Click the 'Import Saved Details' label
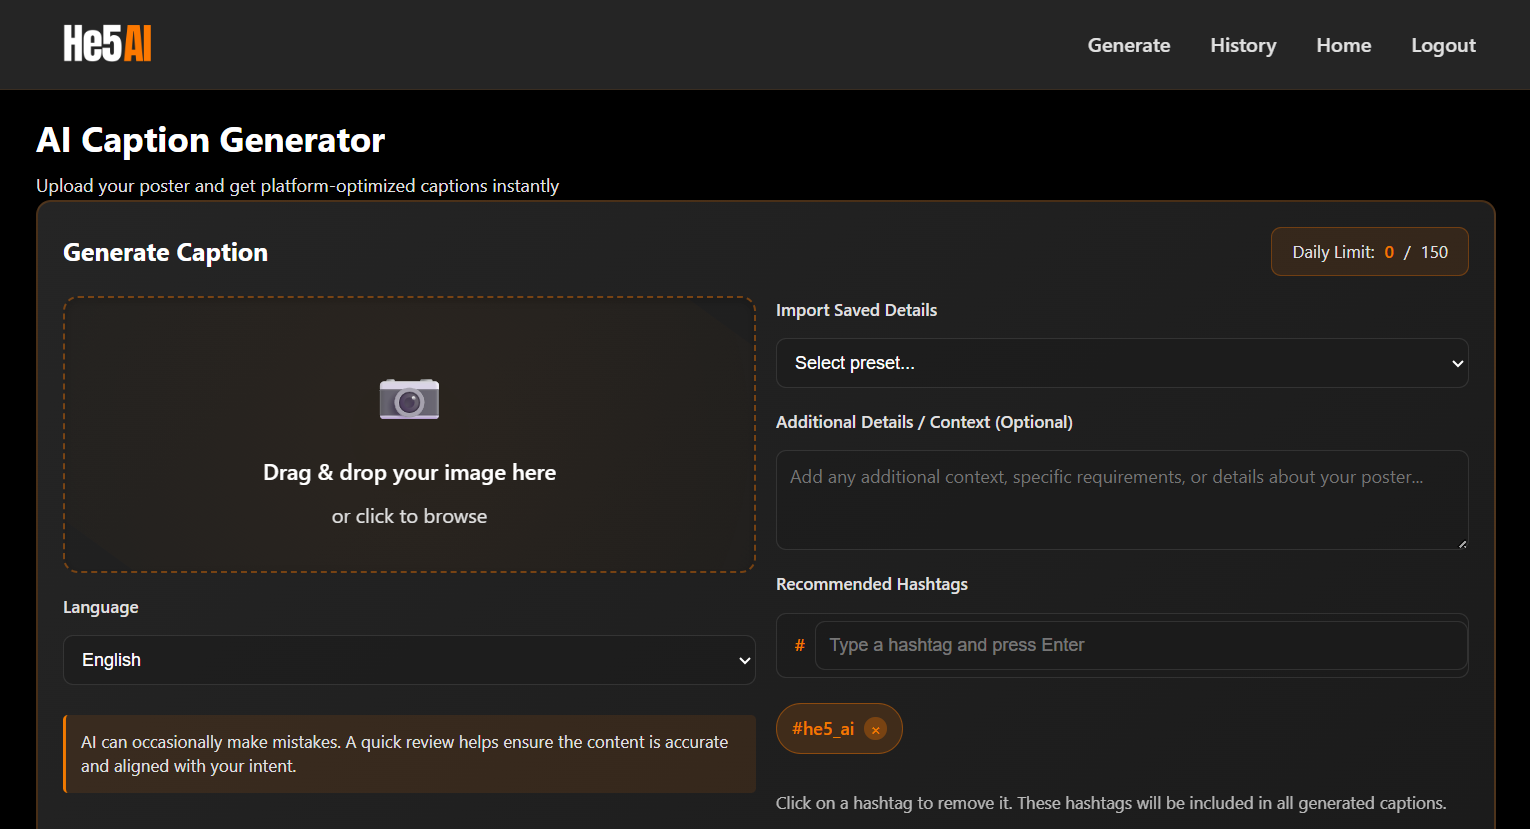Viewport: 1530px width, 829px height. 856,310
